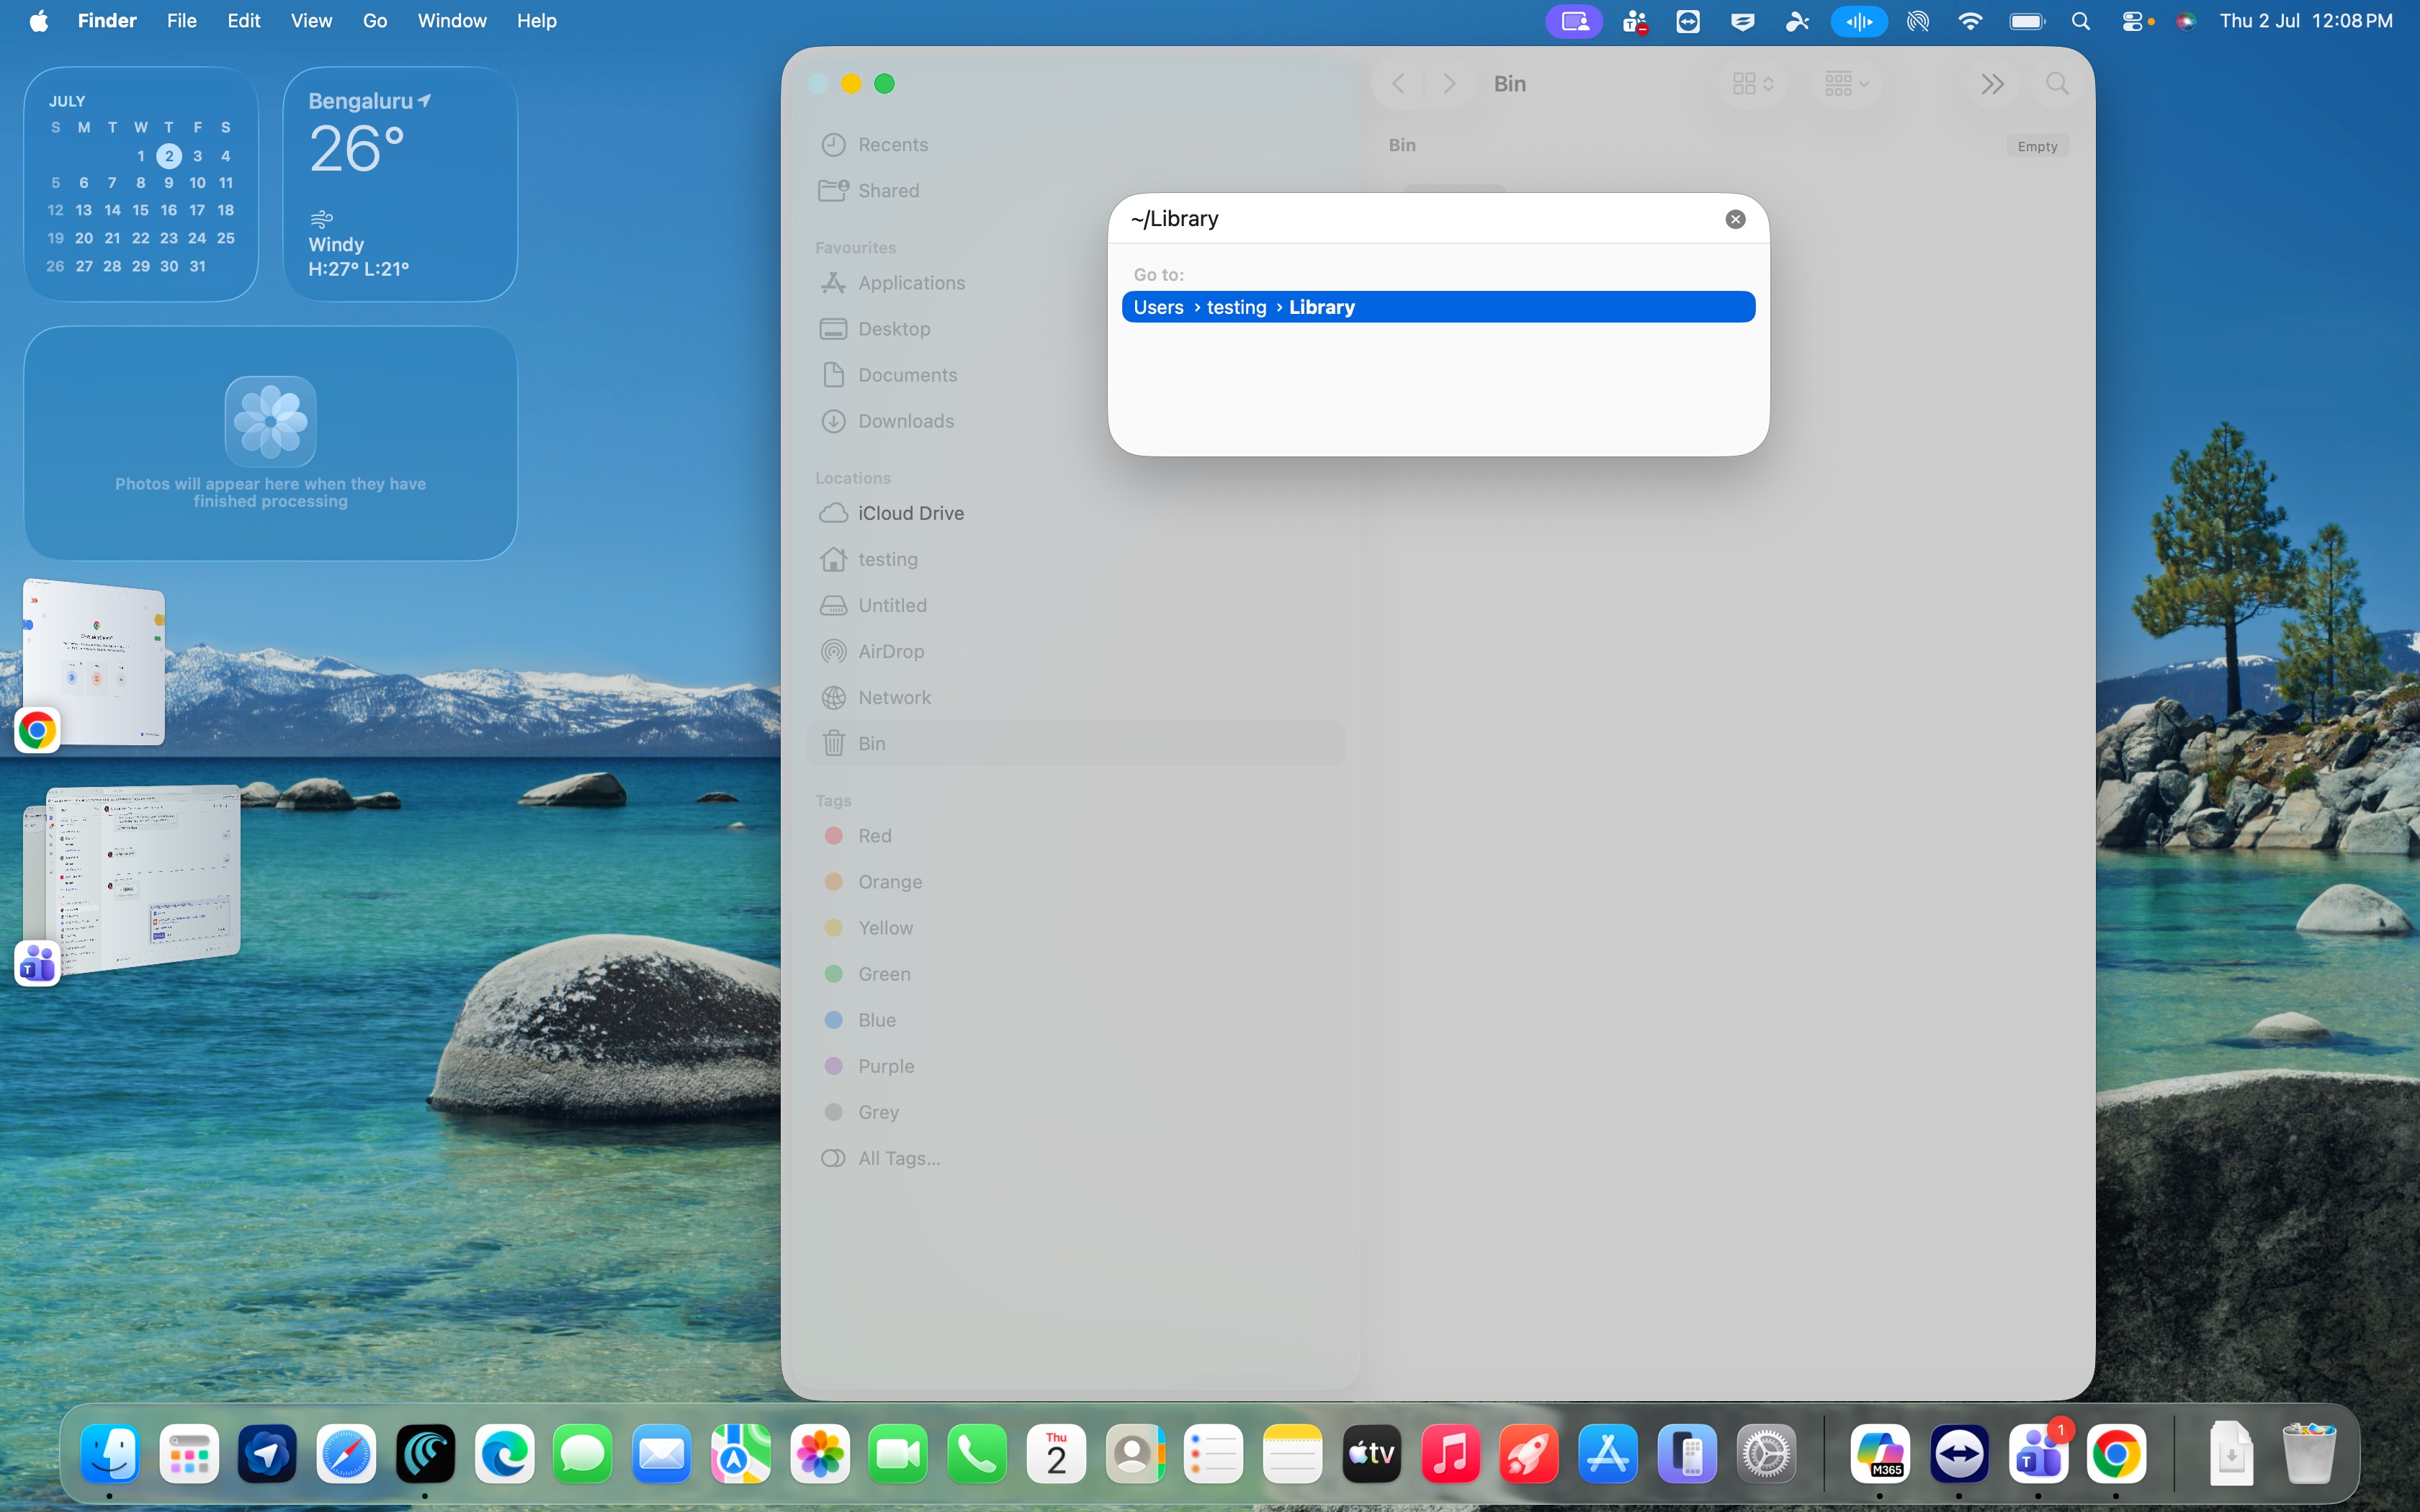Screen dimensions: 2420x1512
Task: Filter by Red tag
Action: coord(1076,836)
